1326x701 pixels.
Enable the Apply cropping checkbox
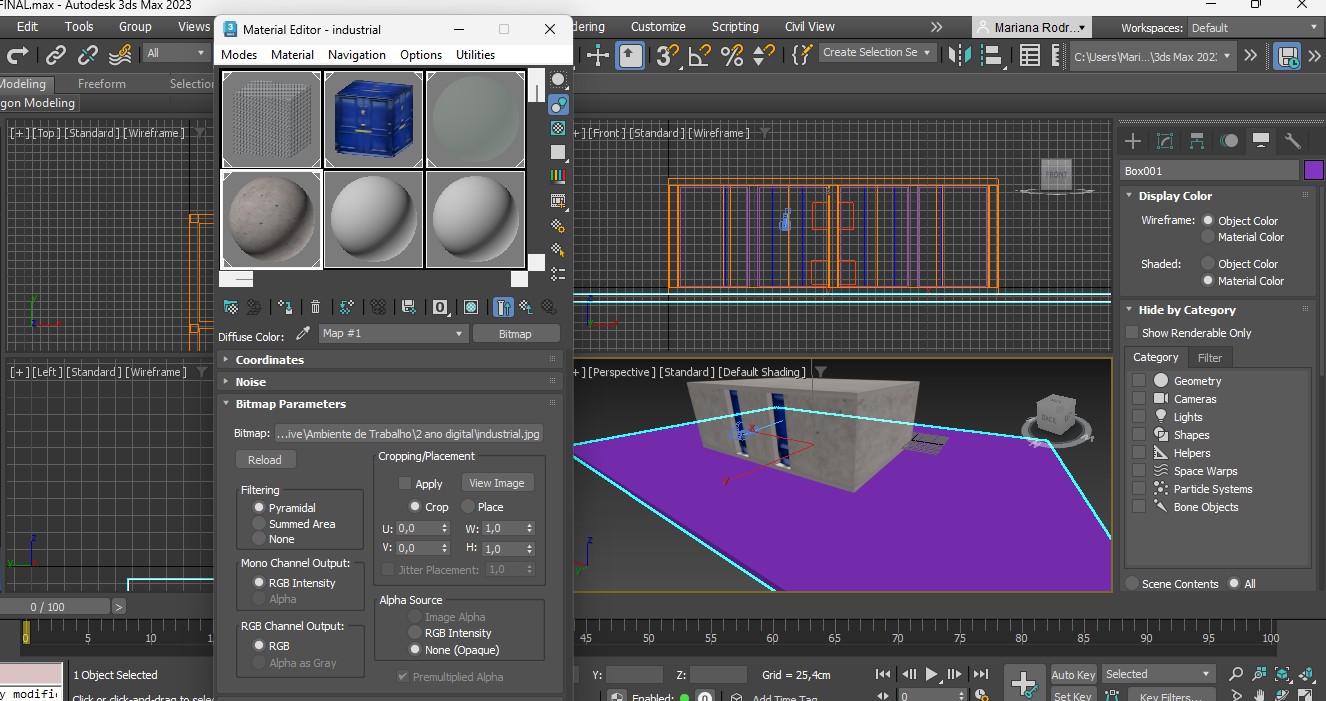[x=405, y=484]
